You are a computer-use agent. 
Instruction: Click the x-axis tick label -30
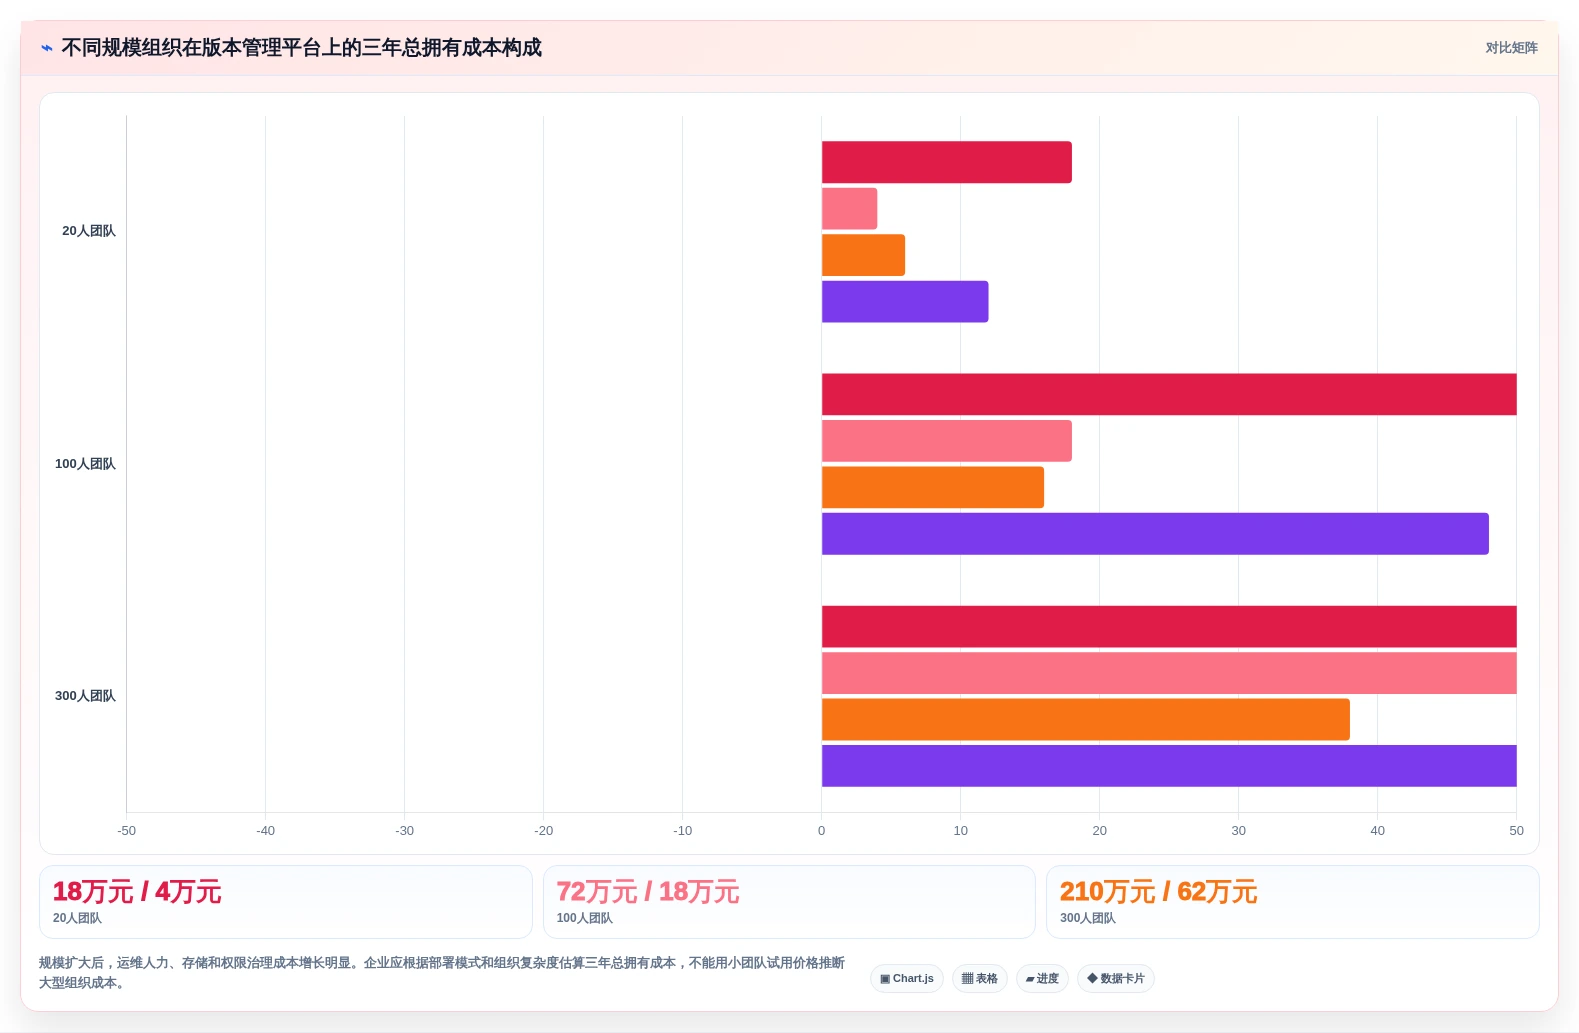click(404, 831)
